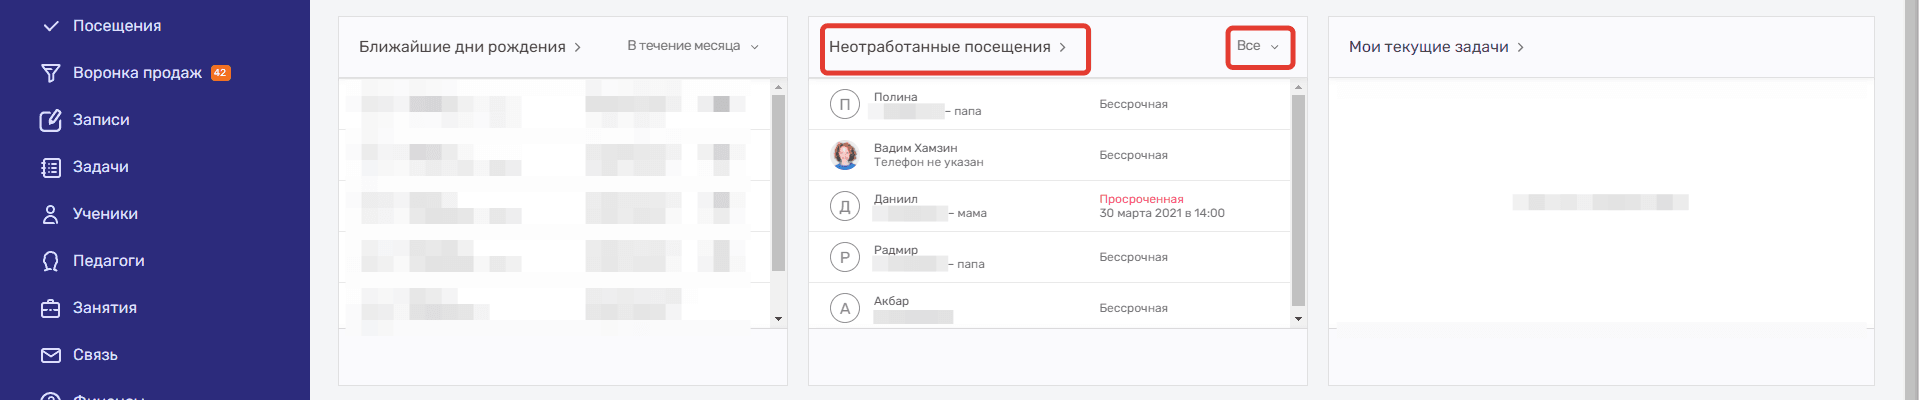Click scroll up arrow in birthdays list
The image size is (1919, 400).
tap(778, 88)
